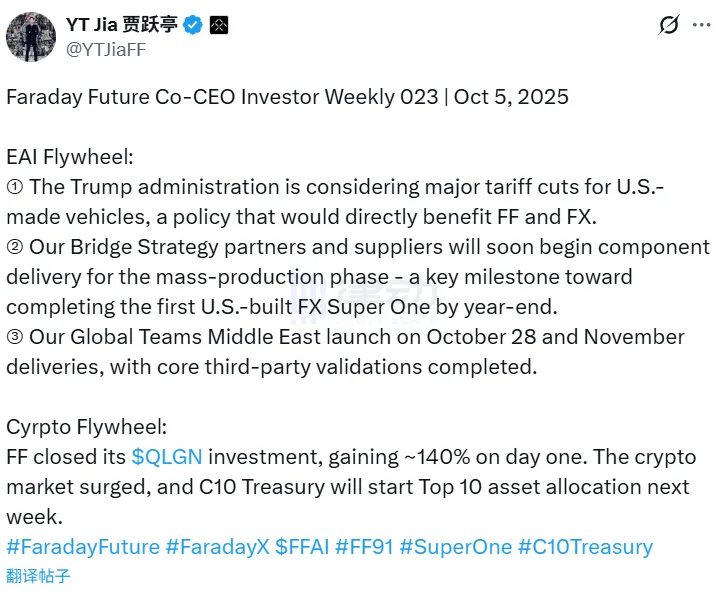Open the #SuperOne hashtag
Viewport: 728px width, 598px height.
point(455,547)
